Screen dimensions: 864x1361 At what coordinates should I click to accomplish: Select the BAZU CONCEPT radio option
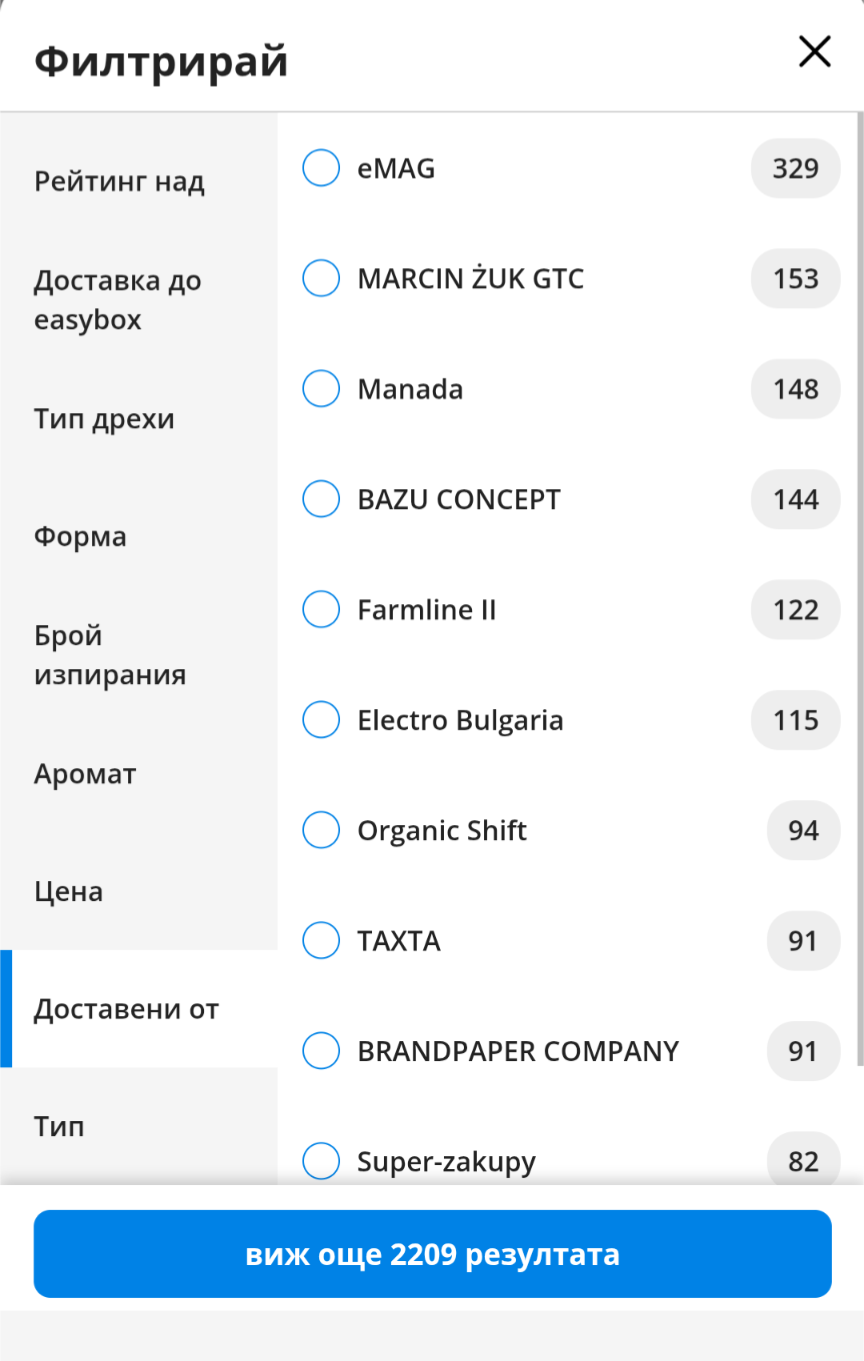point(321,499)
